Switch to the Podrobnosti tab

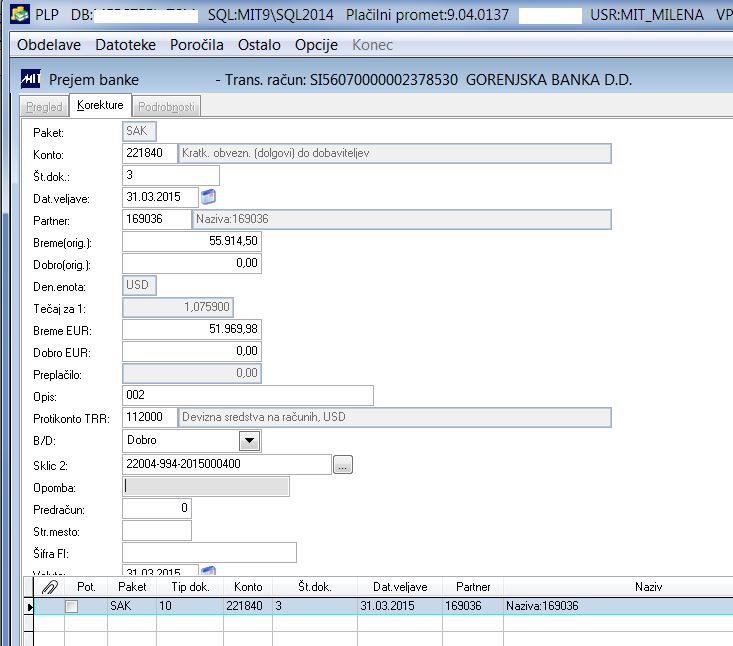click(166, 106)
